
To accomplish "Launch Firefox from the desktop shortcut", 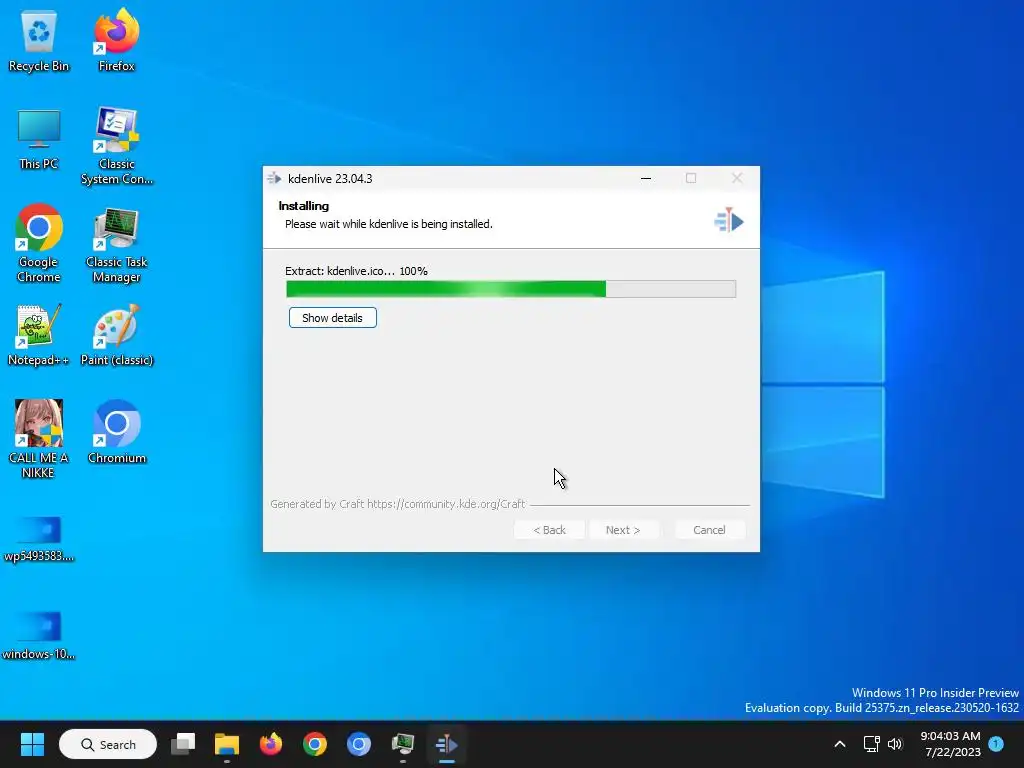I will [116, 40].
